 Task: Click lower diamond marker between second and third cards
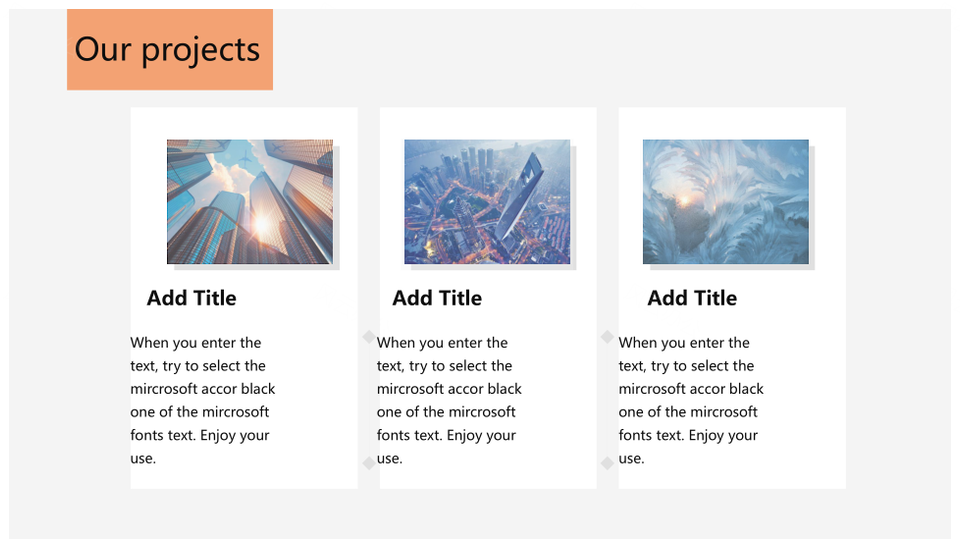607,463
